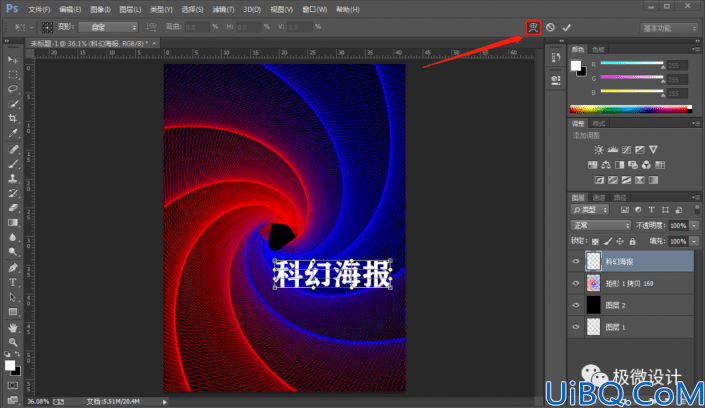Open the 文件(F) menu
This screenshot has height=408, width=705.
click(x=39, y=9)
